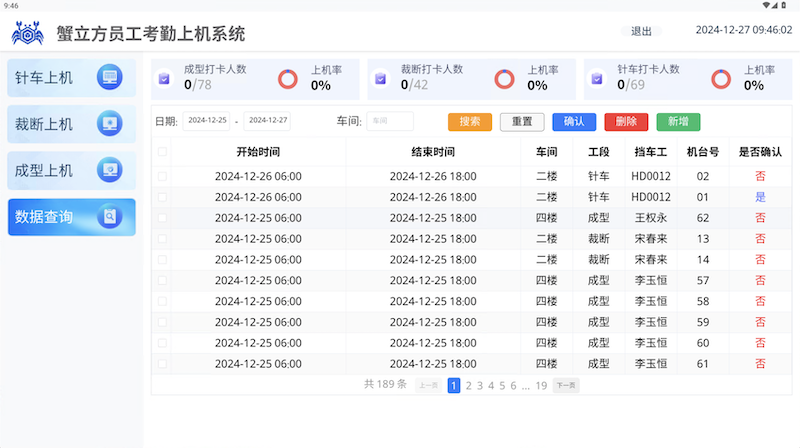Open the 针车上机 menu
This screenshot has width=800, height=448.
pos(71,78)
